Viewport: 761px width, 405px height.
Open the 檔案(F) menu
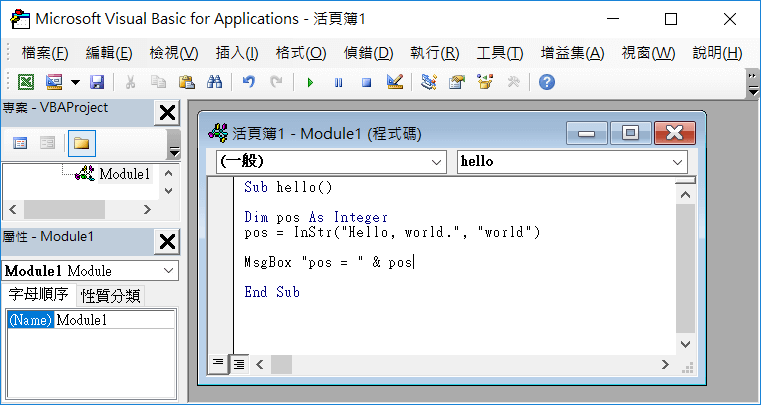pos(45,53)
